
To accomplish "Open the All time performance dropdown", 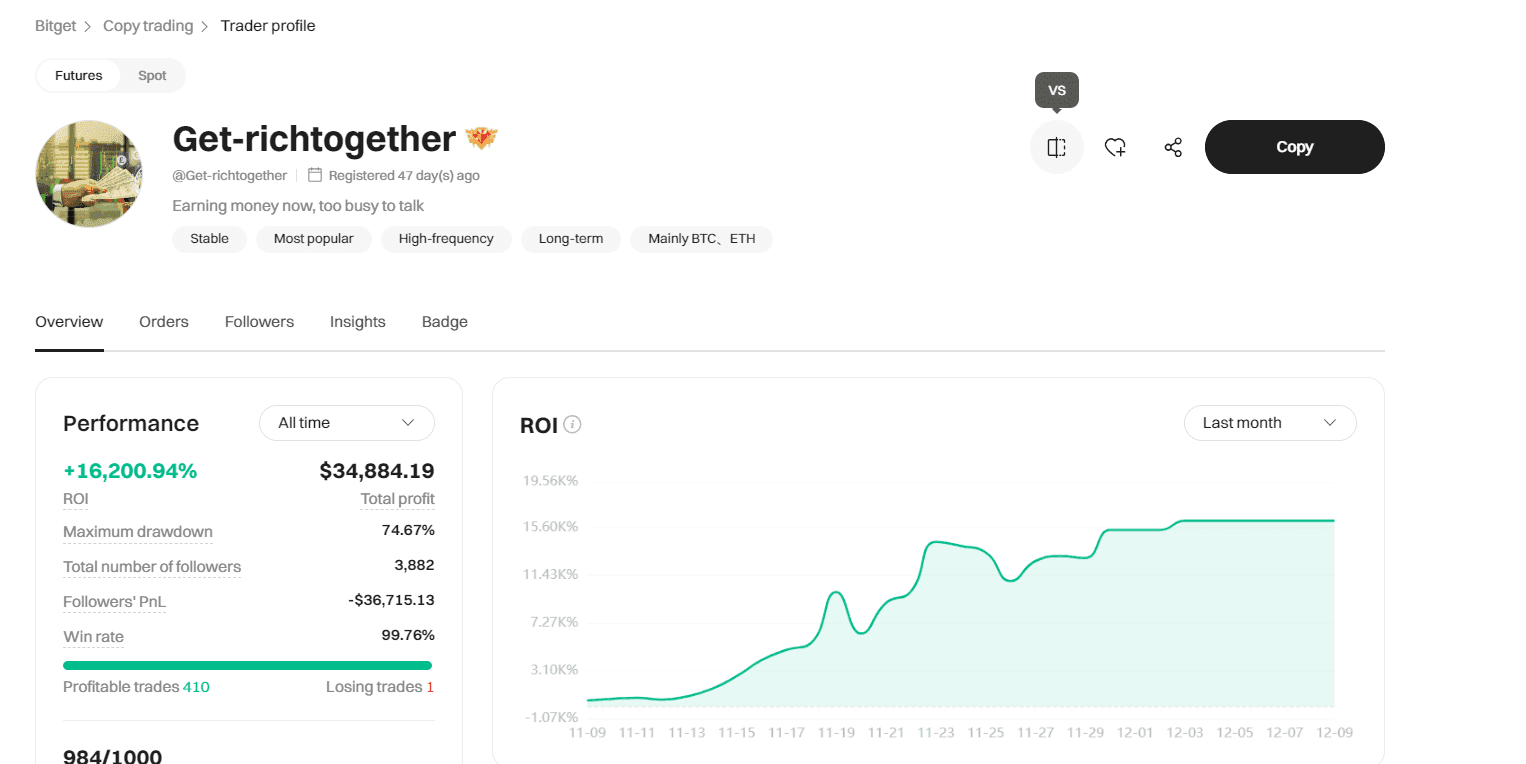I will click(x=346, y=423).
